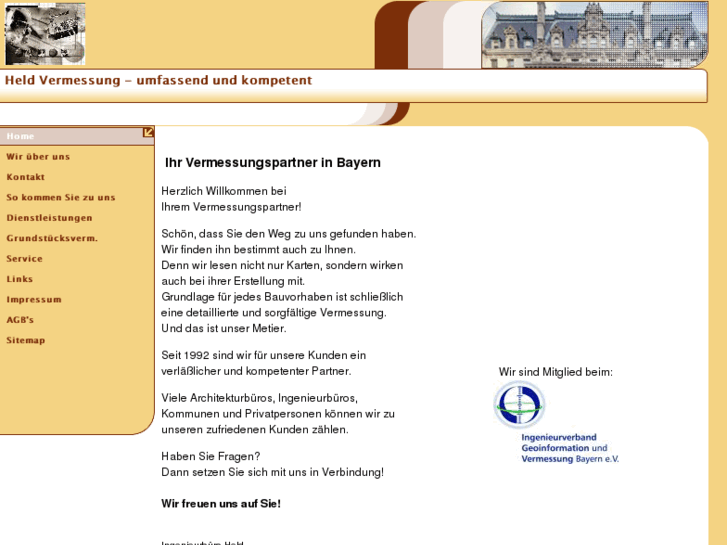Image resolution: width=727 pixels, height=545 pixels.
Task: Open the Links page
Action: coord(19,279)
